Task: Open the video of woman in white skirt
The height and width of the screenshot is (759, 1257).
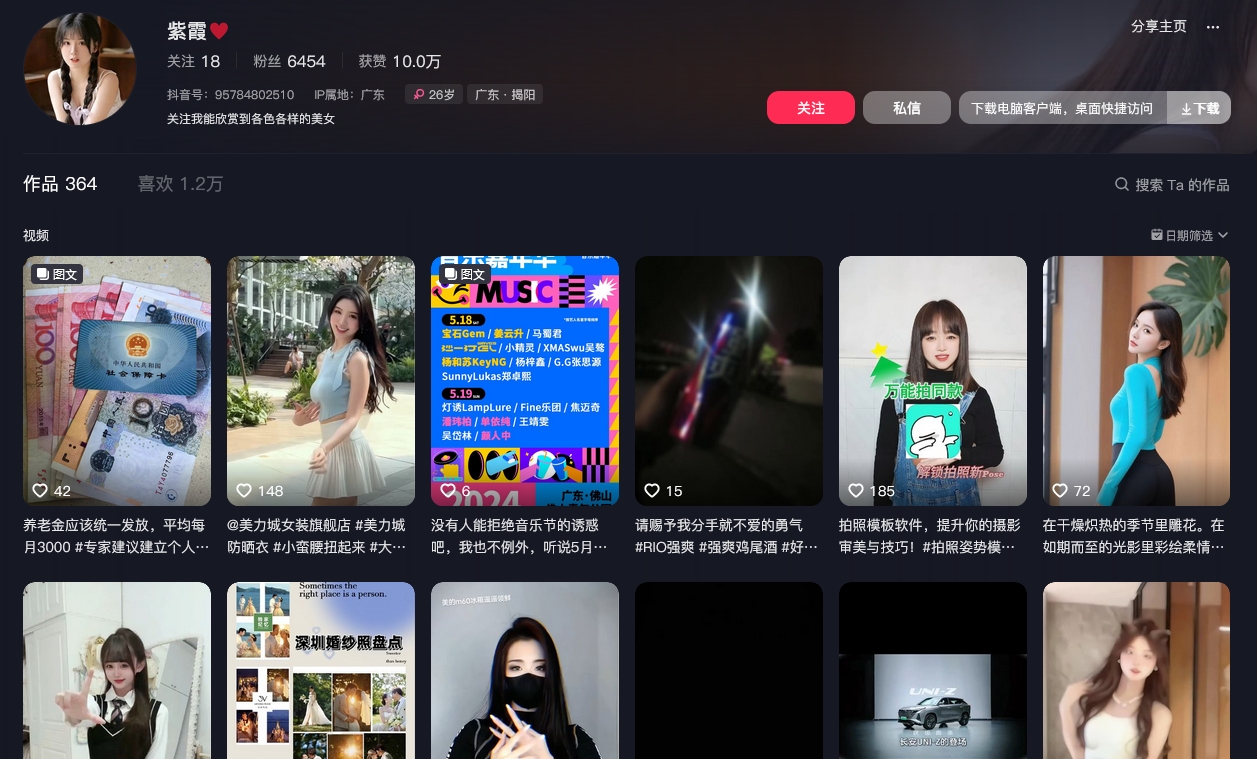Action: (x=321, y=381)
